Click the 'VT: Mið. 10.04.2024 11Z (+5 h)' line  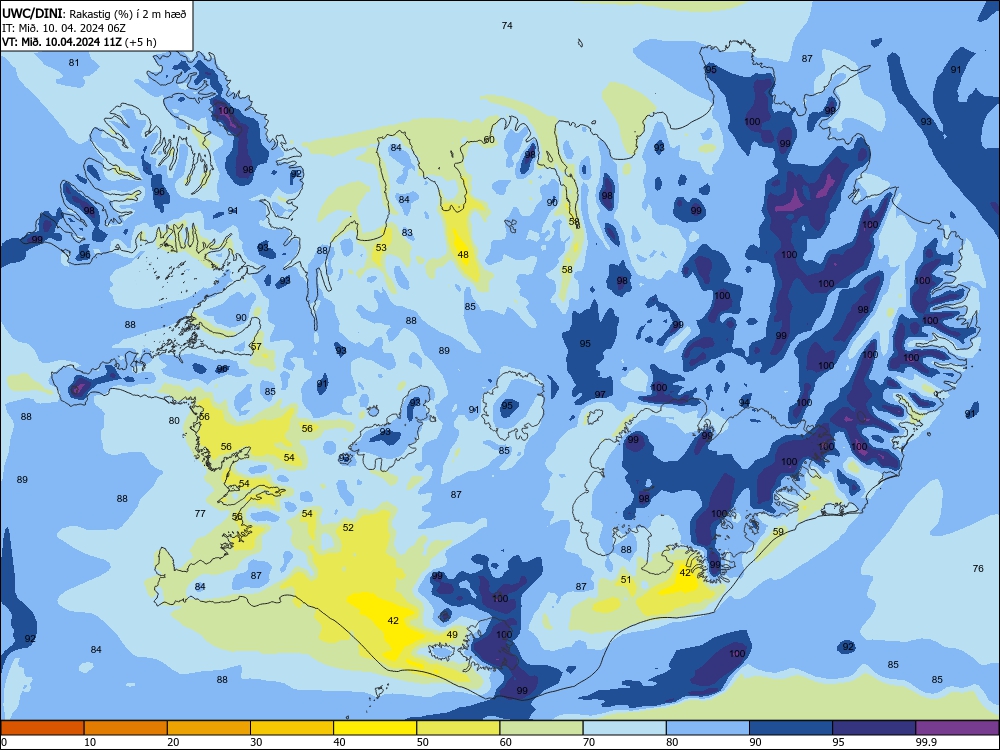point(79,42)
